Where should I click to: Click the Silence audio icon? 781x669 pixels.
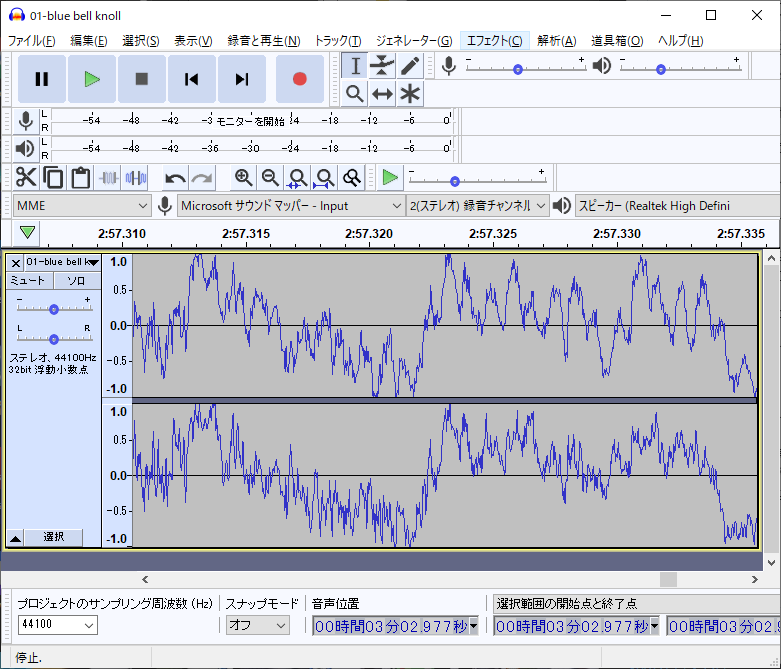pyautogui.click(x=135, y=177)
